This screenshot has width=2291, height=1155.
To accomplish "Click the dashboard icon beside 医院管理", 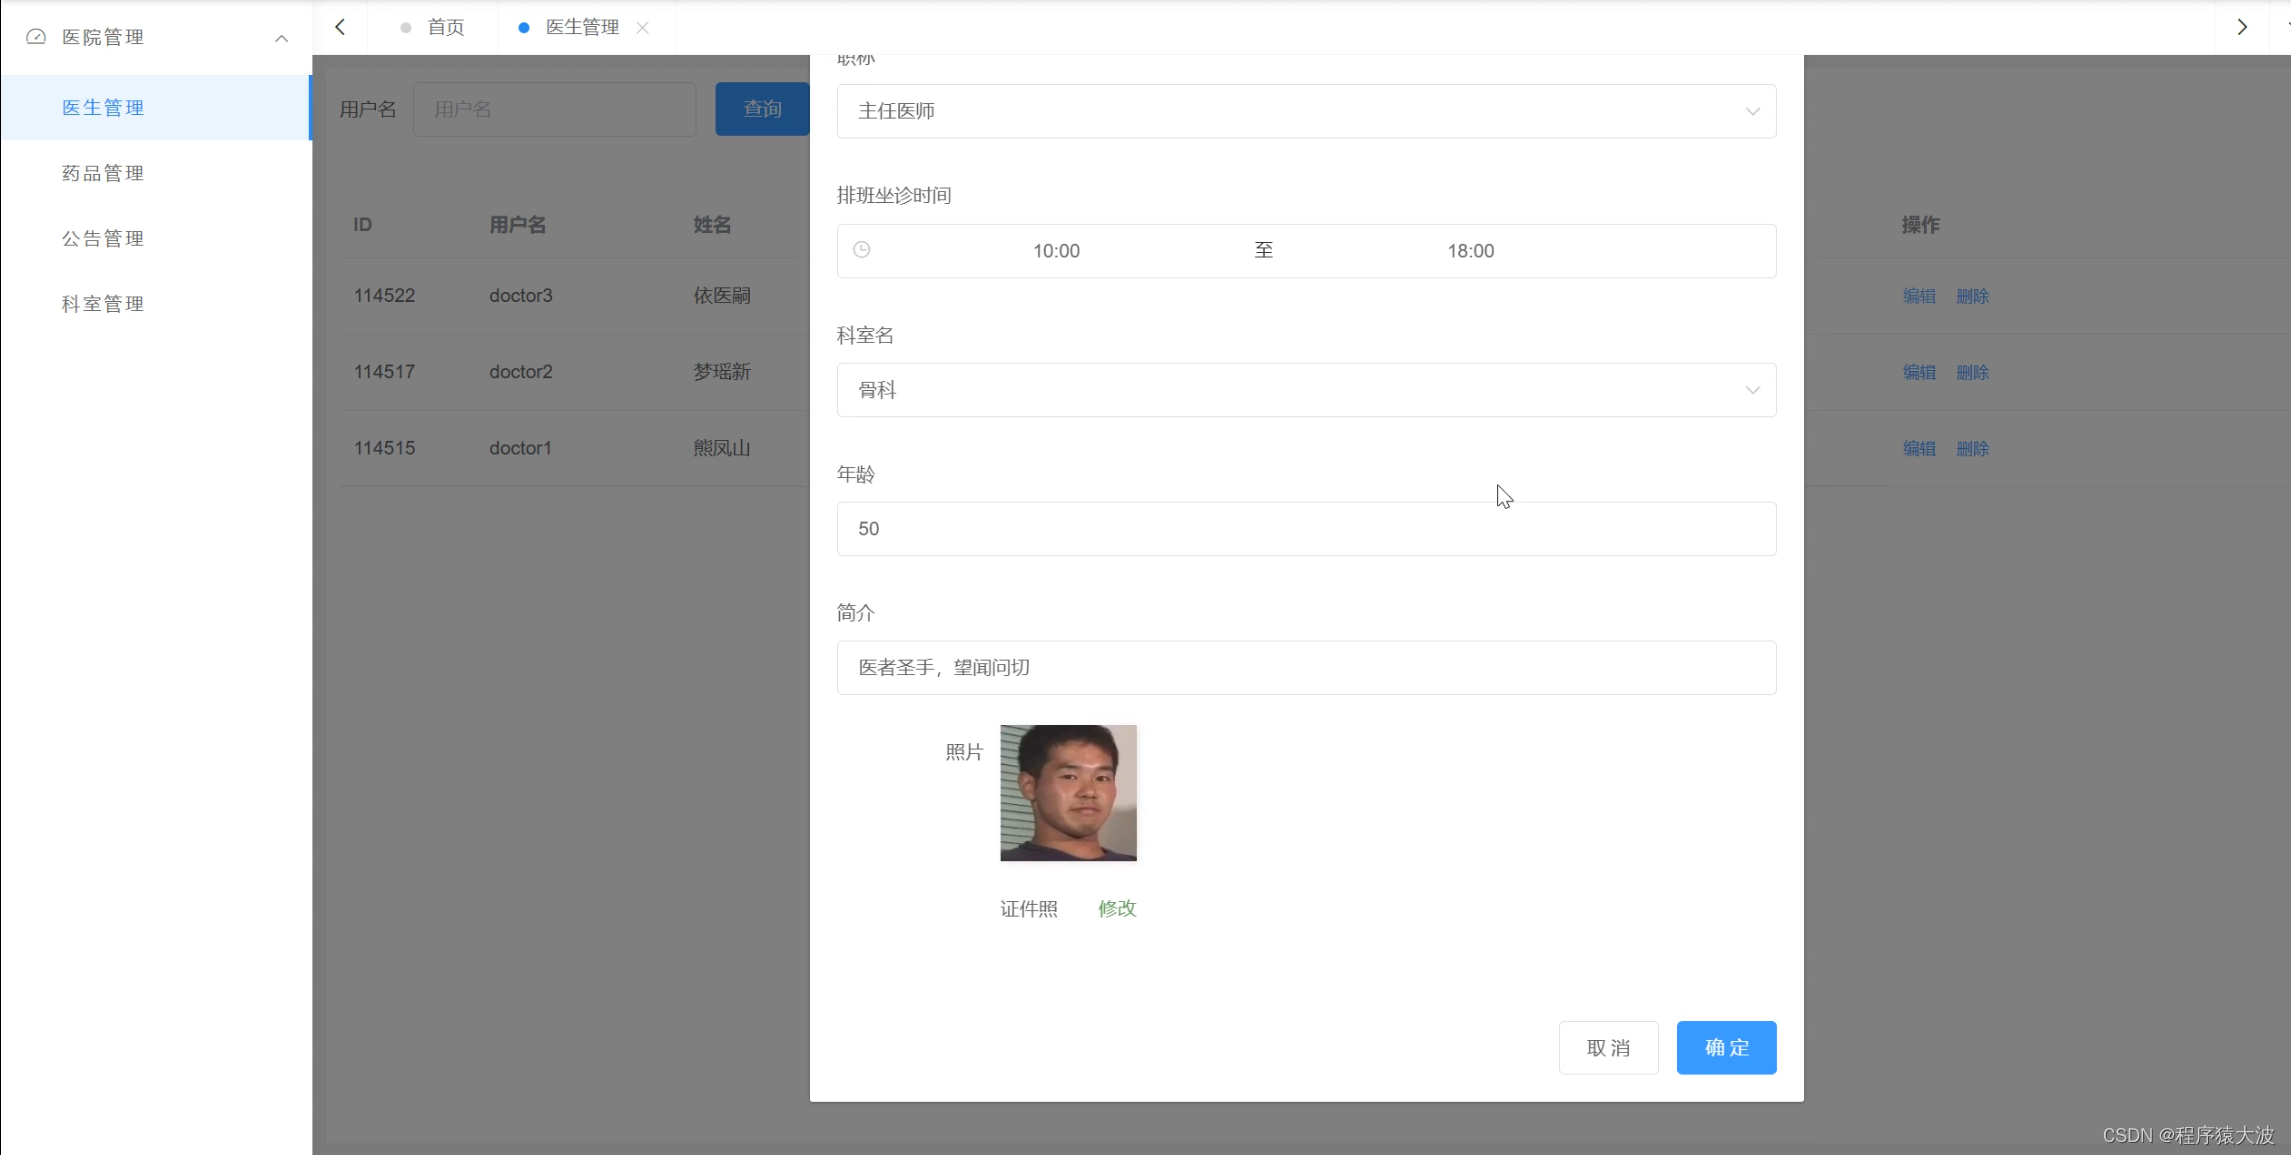I will click(36, 37).
